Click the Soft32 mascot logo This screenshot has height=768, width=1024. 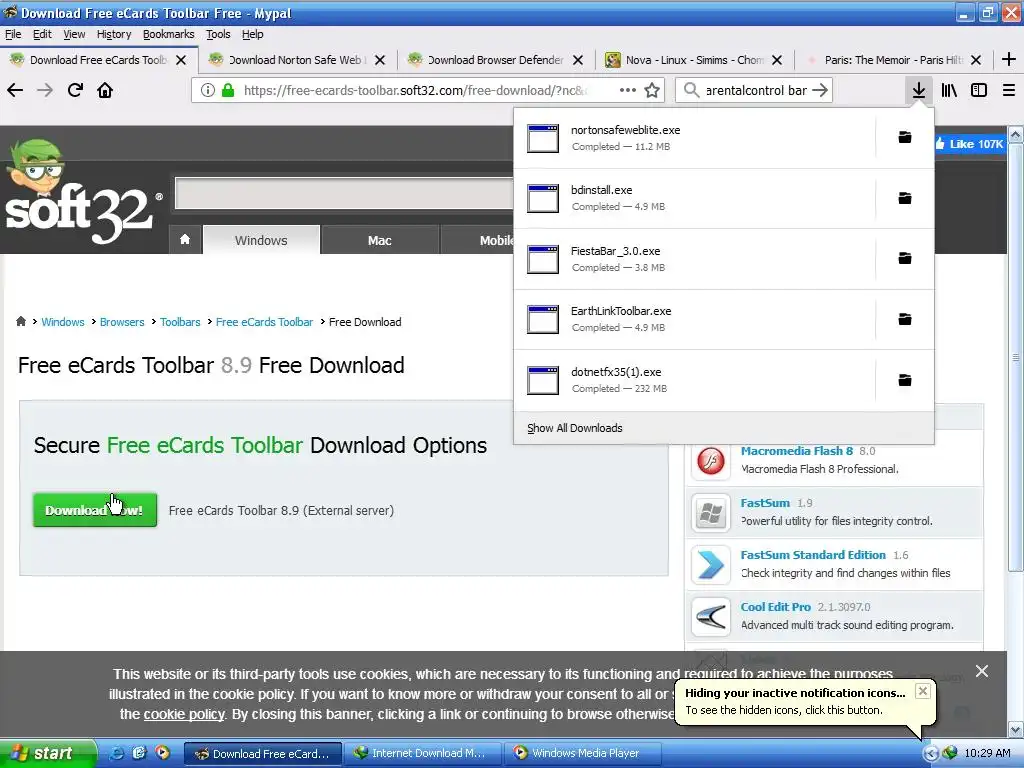(82, 193)
